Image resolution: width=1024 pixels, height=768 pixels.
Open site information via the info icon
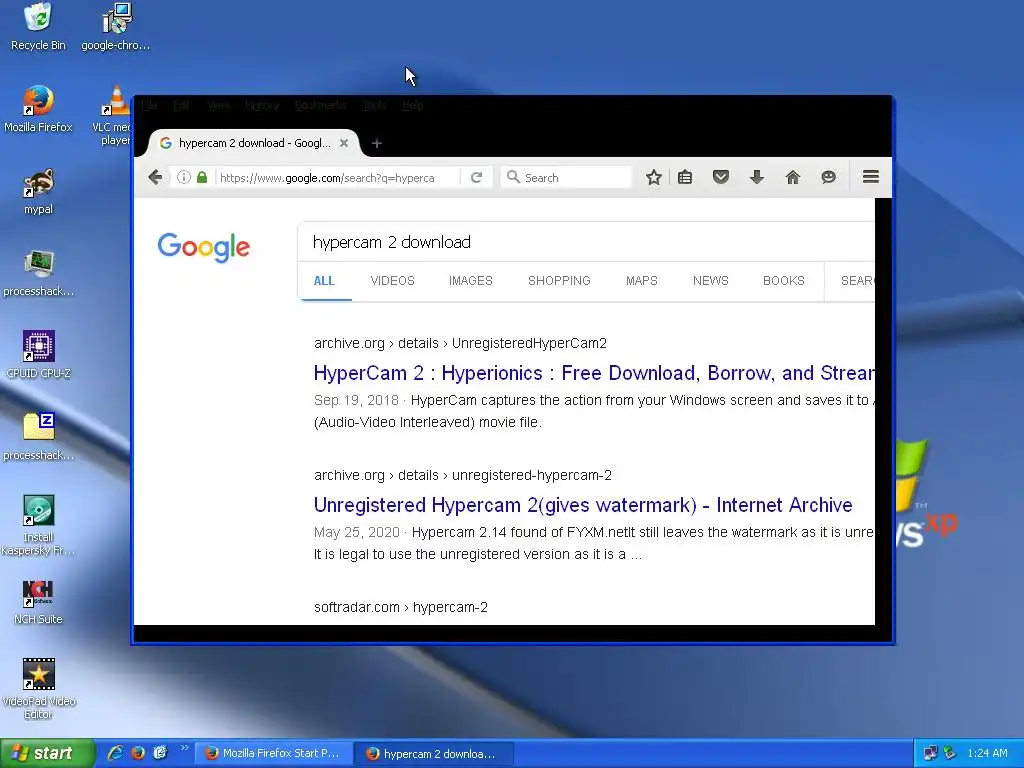coord(184,177)
